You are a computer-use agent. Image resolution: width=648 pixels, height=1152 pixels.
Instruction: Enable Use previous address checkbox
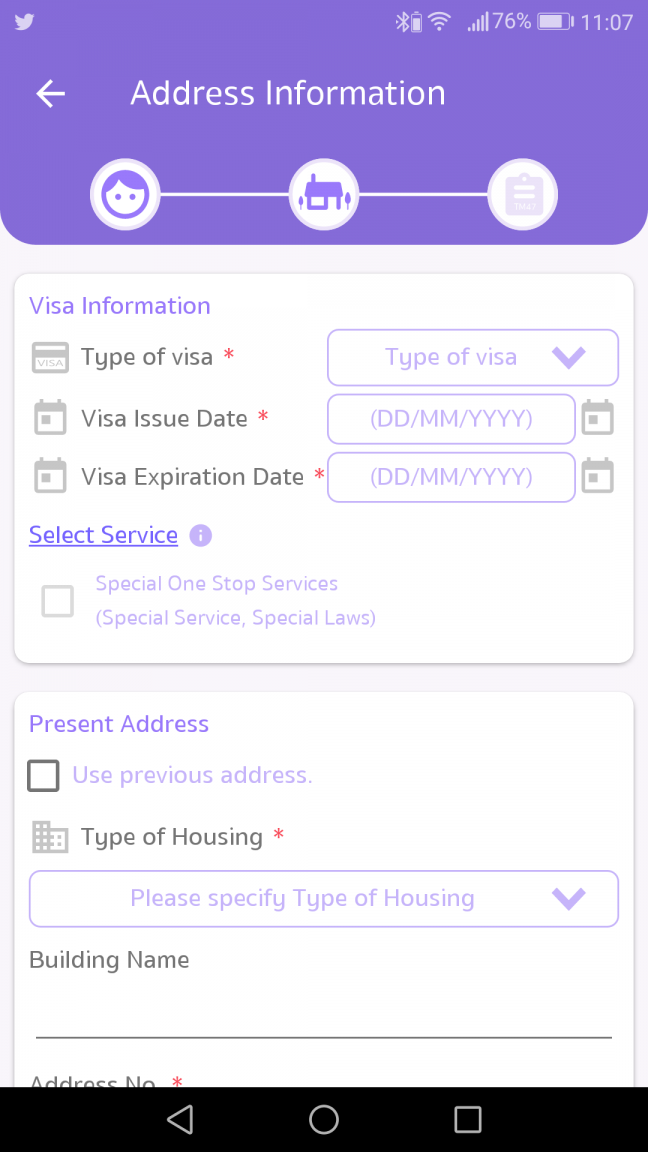point(43,775)
